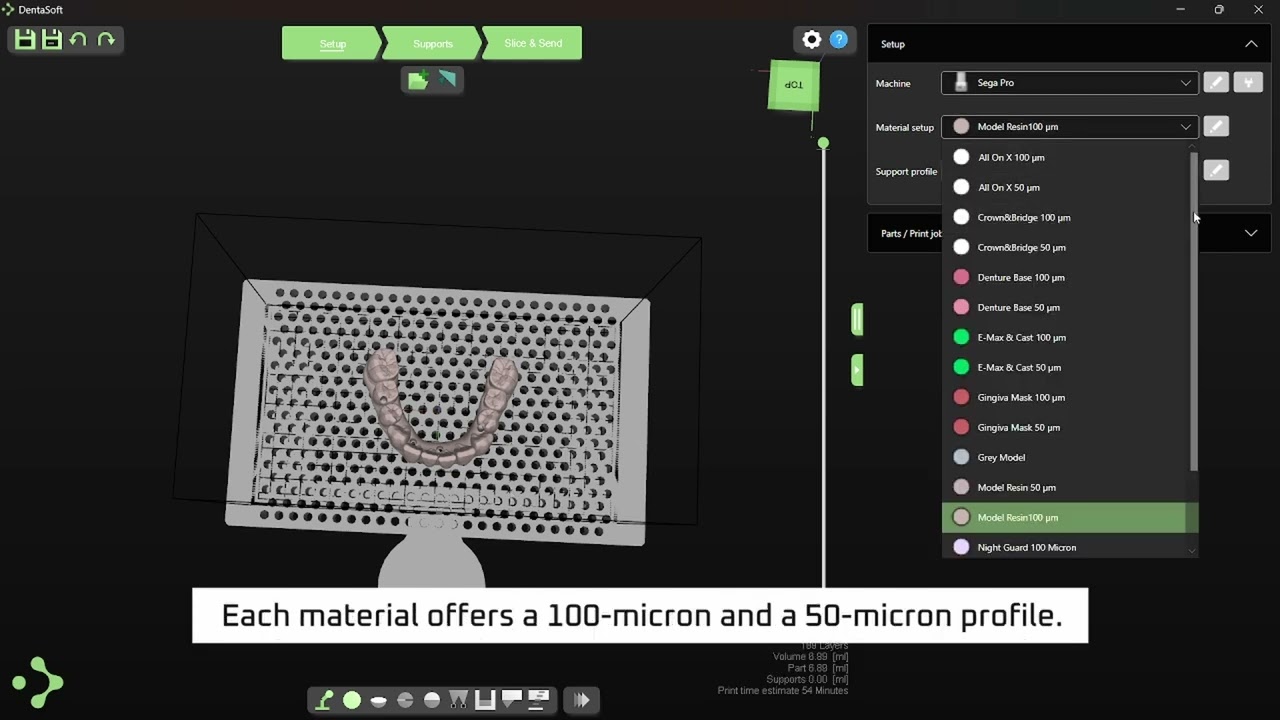Click the supports funnel icon in bottom toolbar
Screen dimensions: 1280x720
[x=458, y=700]
